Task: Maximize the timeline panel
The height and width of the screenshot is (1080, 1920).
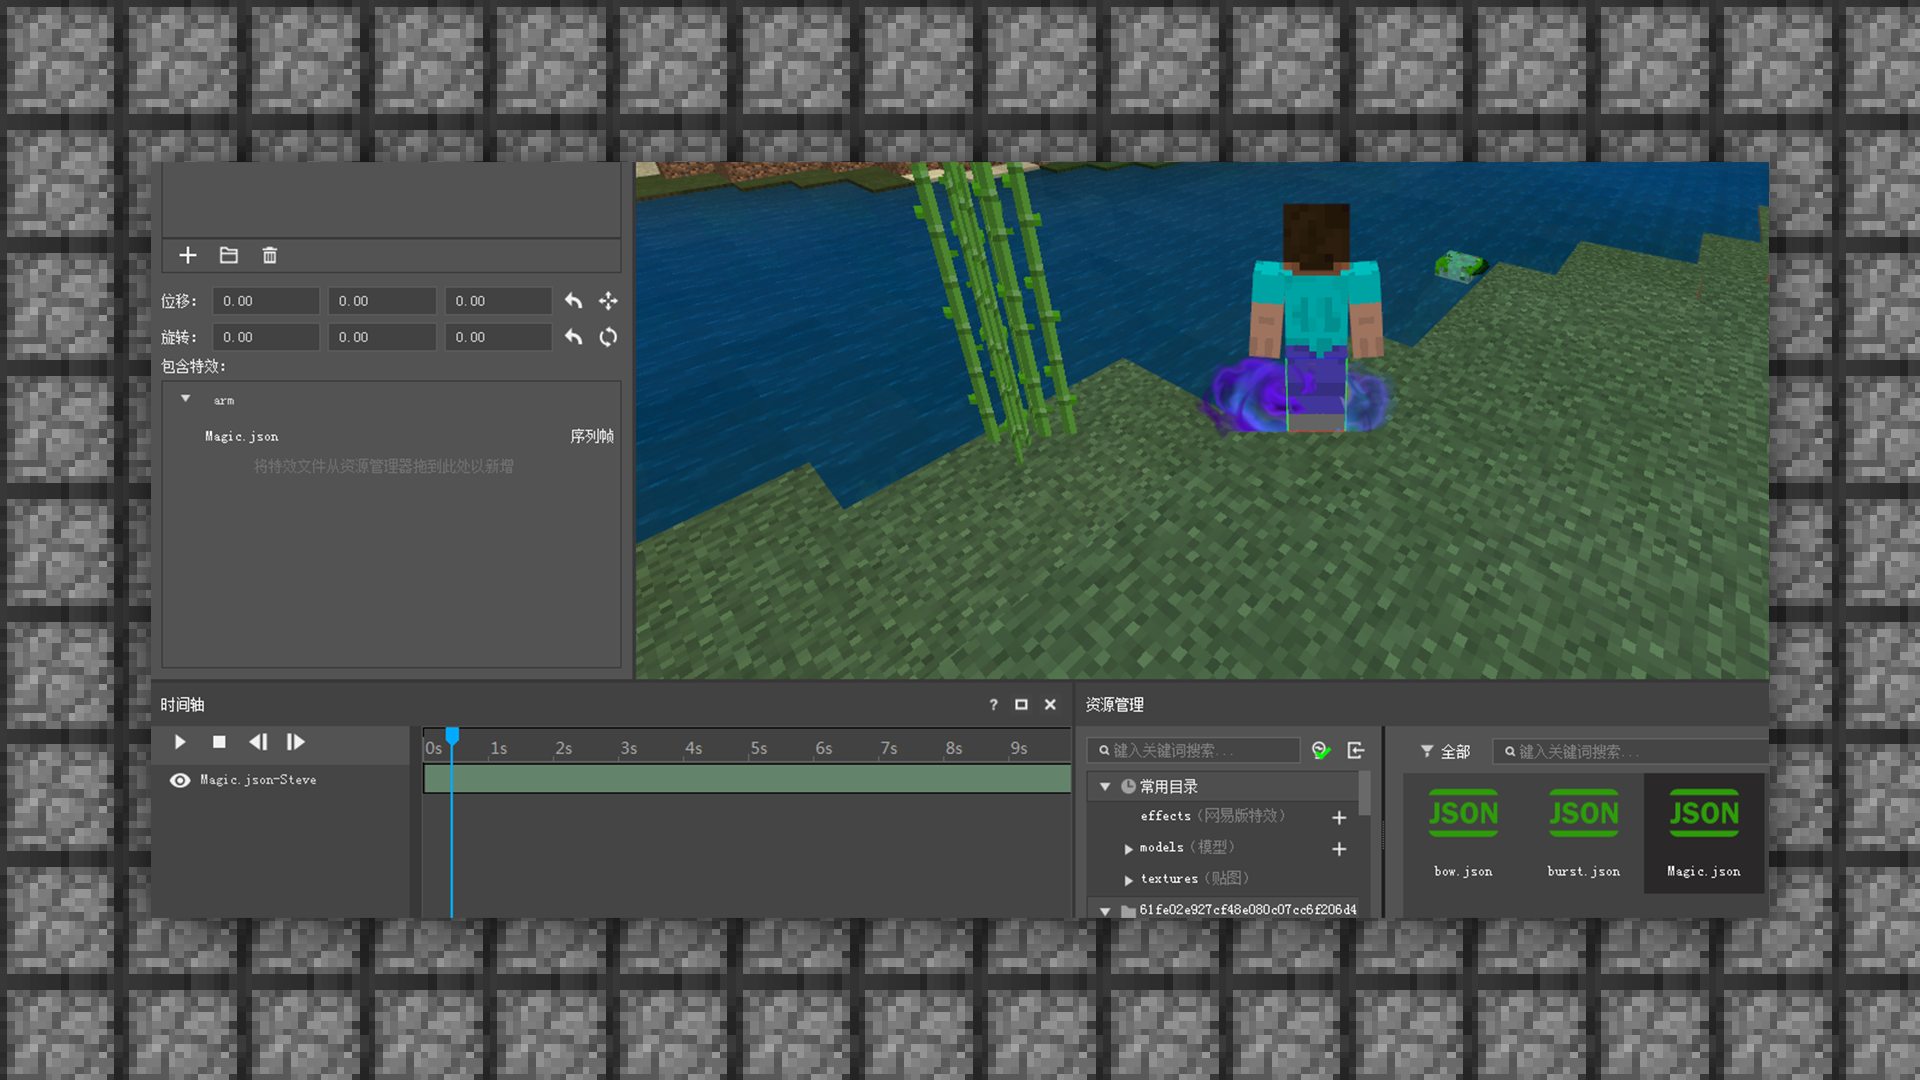Action: tap(1021, 705)
